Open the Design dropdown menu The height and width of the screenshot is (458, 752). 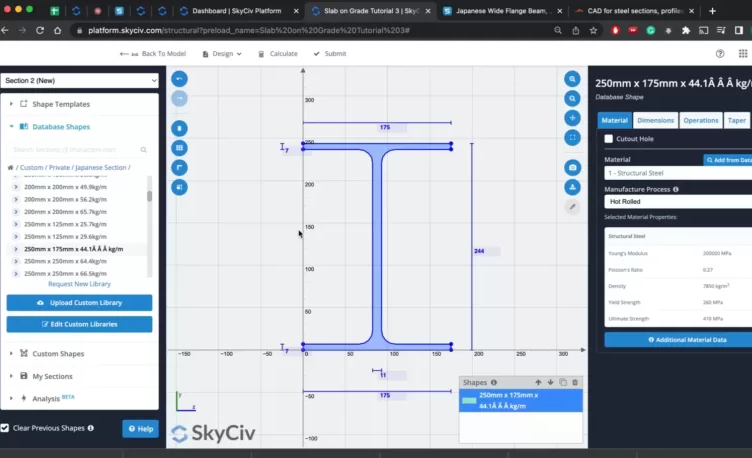222,54
